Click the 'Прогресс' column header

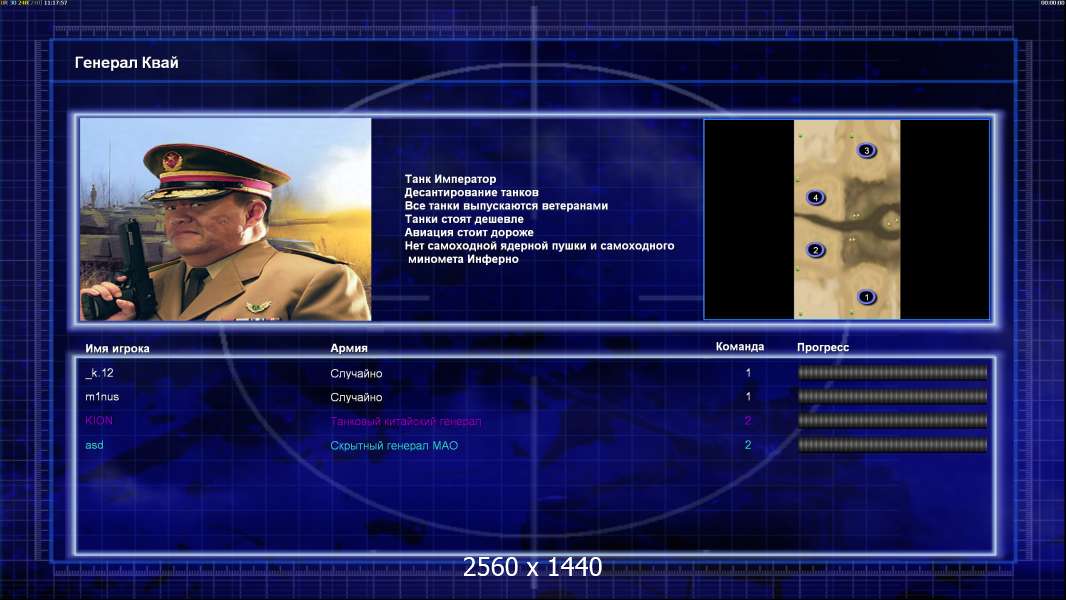(x=823, y=347)
